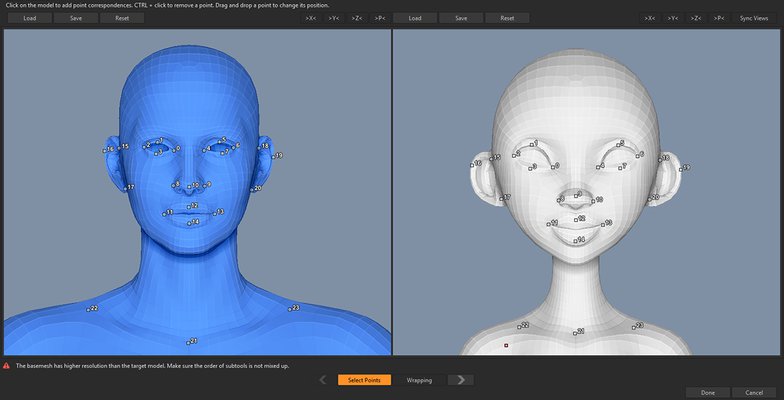The image size is (784, 400).
Task: Toggle the Sync Views button
Action: pos(755,18)
